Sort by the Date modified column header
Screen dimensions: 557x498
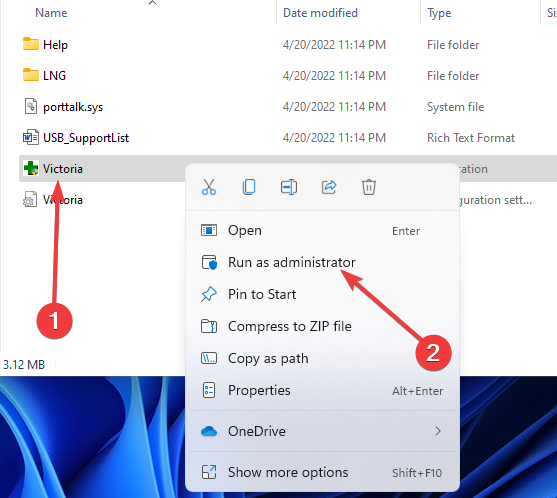tap(320, 13)
